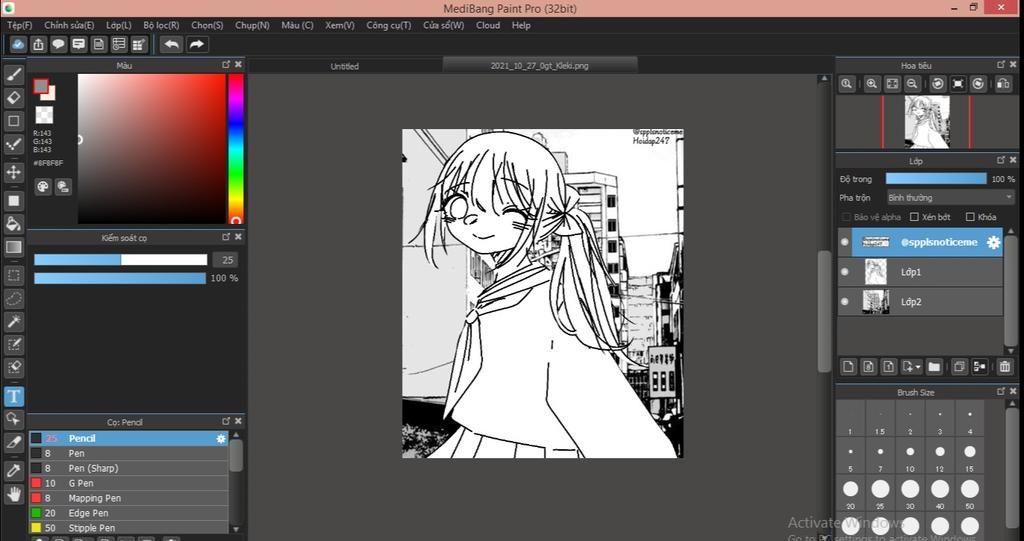Click the share/export toolbar icon
Screen dimensions: 1024x541
point(39,44)
